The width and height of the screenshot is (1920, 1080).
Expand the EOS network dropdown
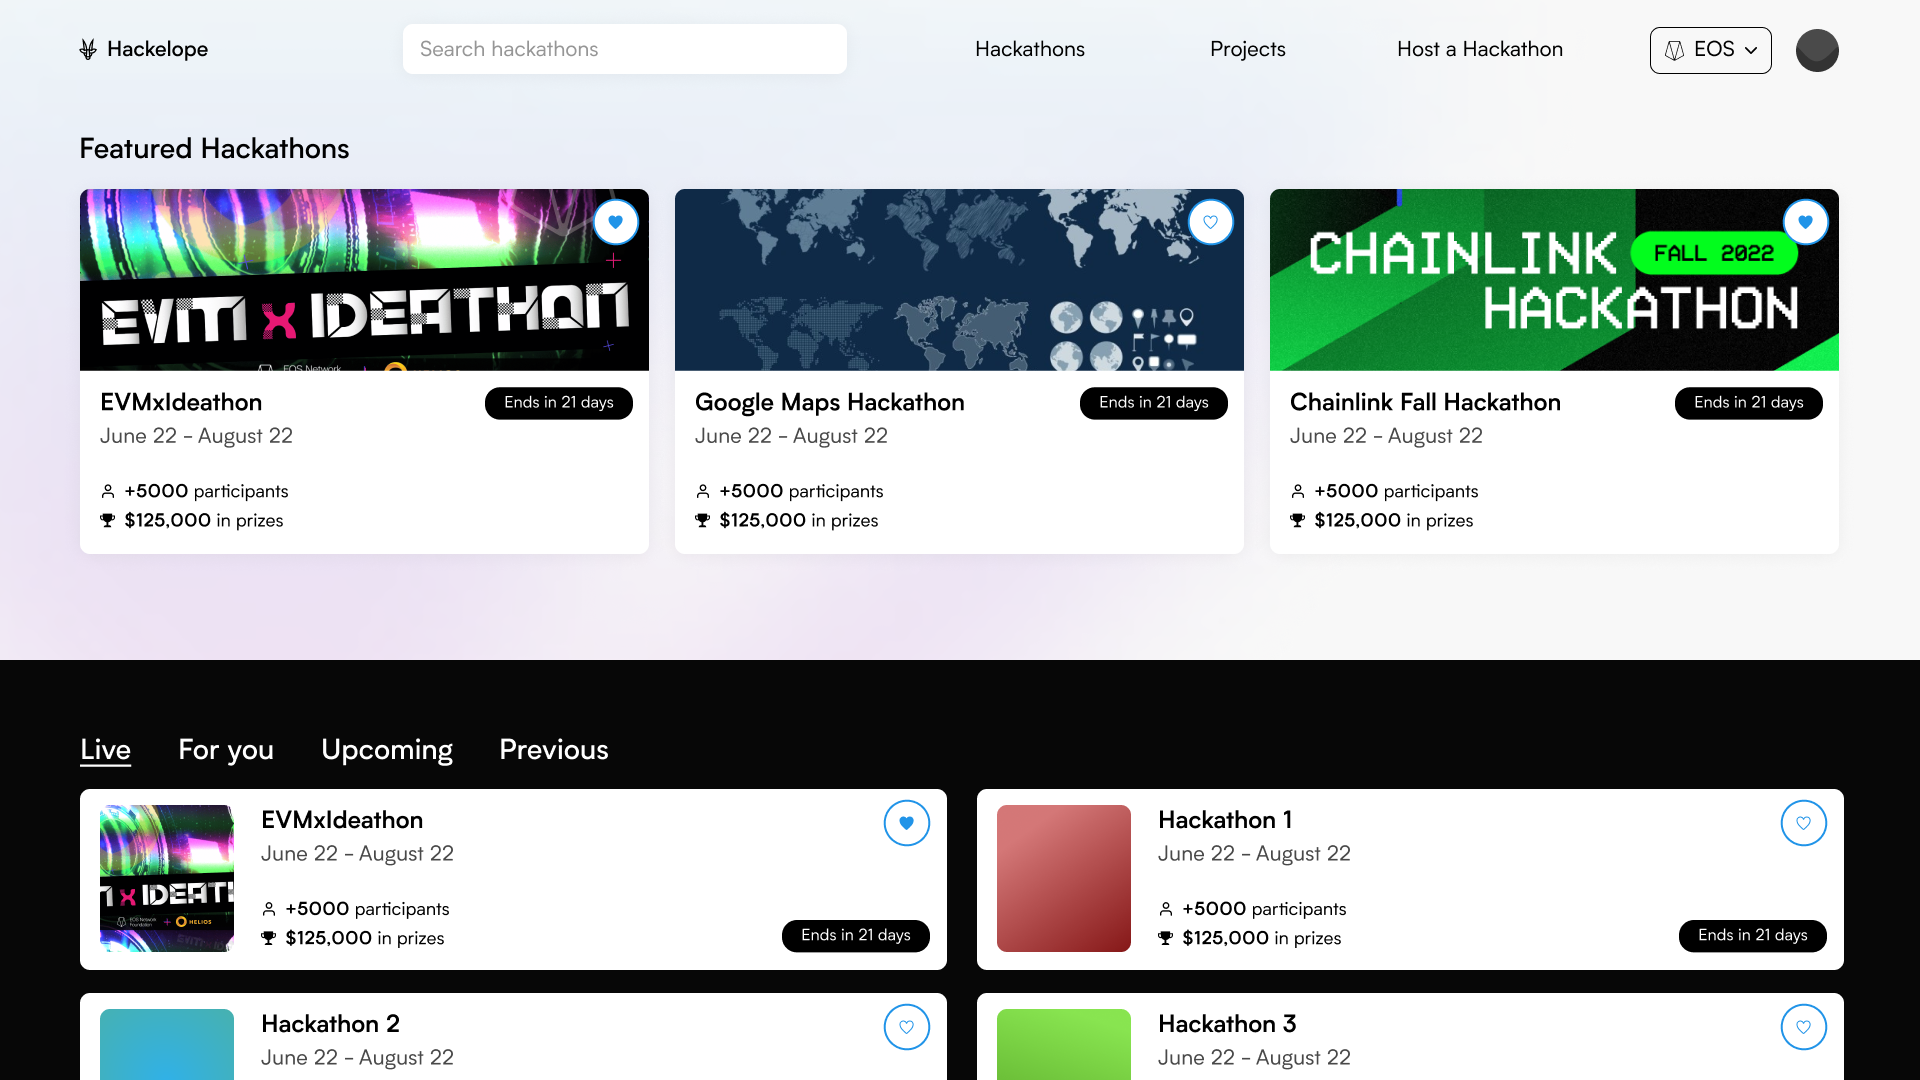[1710, 50]
